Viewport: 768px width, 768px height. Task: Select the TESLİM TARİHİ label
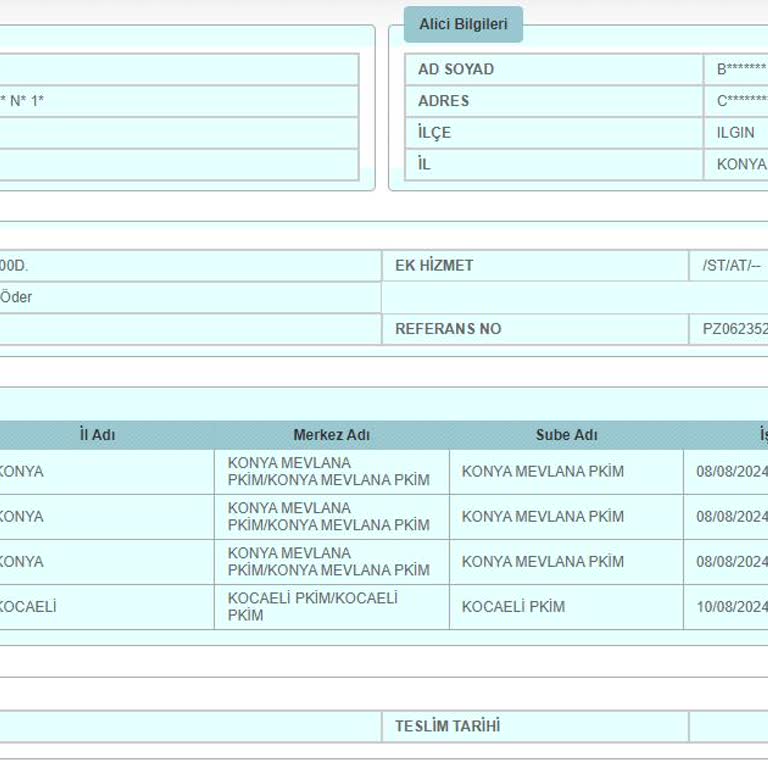(448, 726)
